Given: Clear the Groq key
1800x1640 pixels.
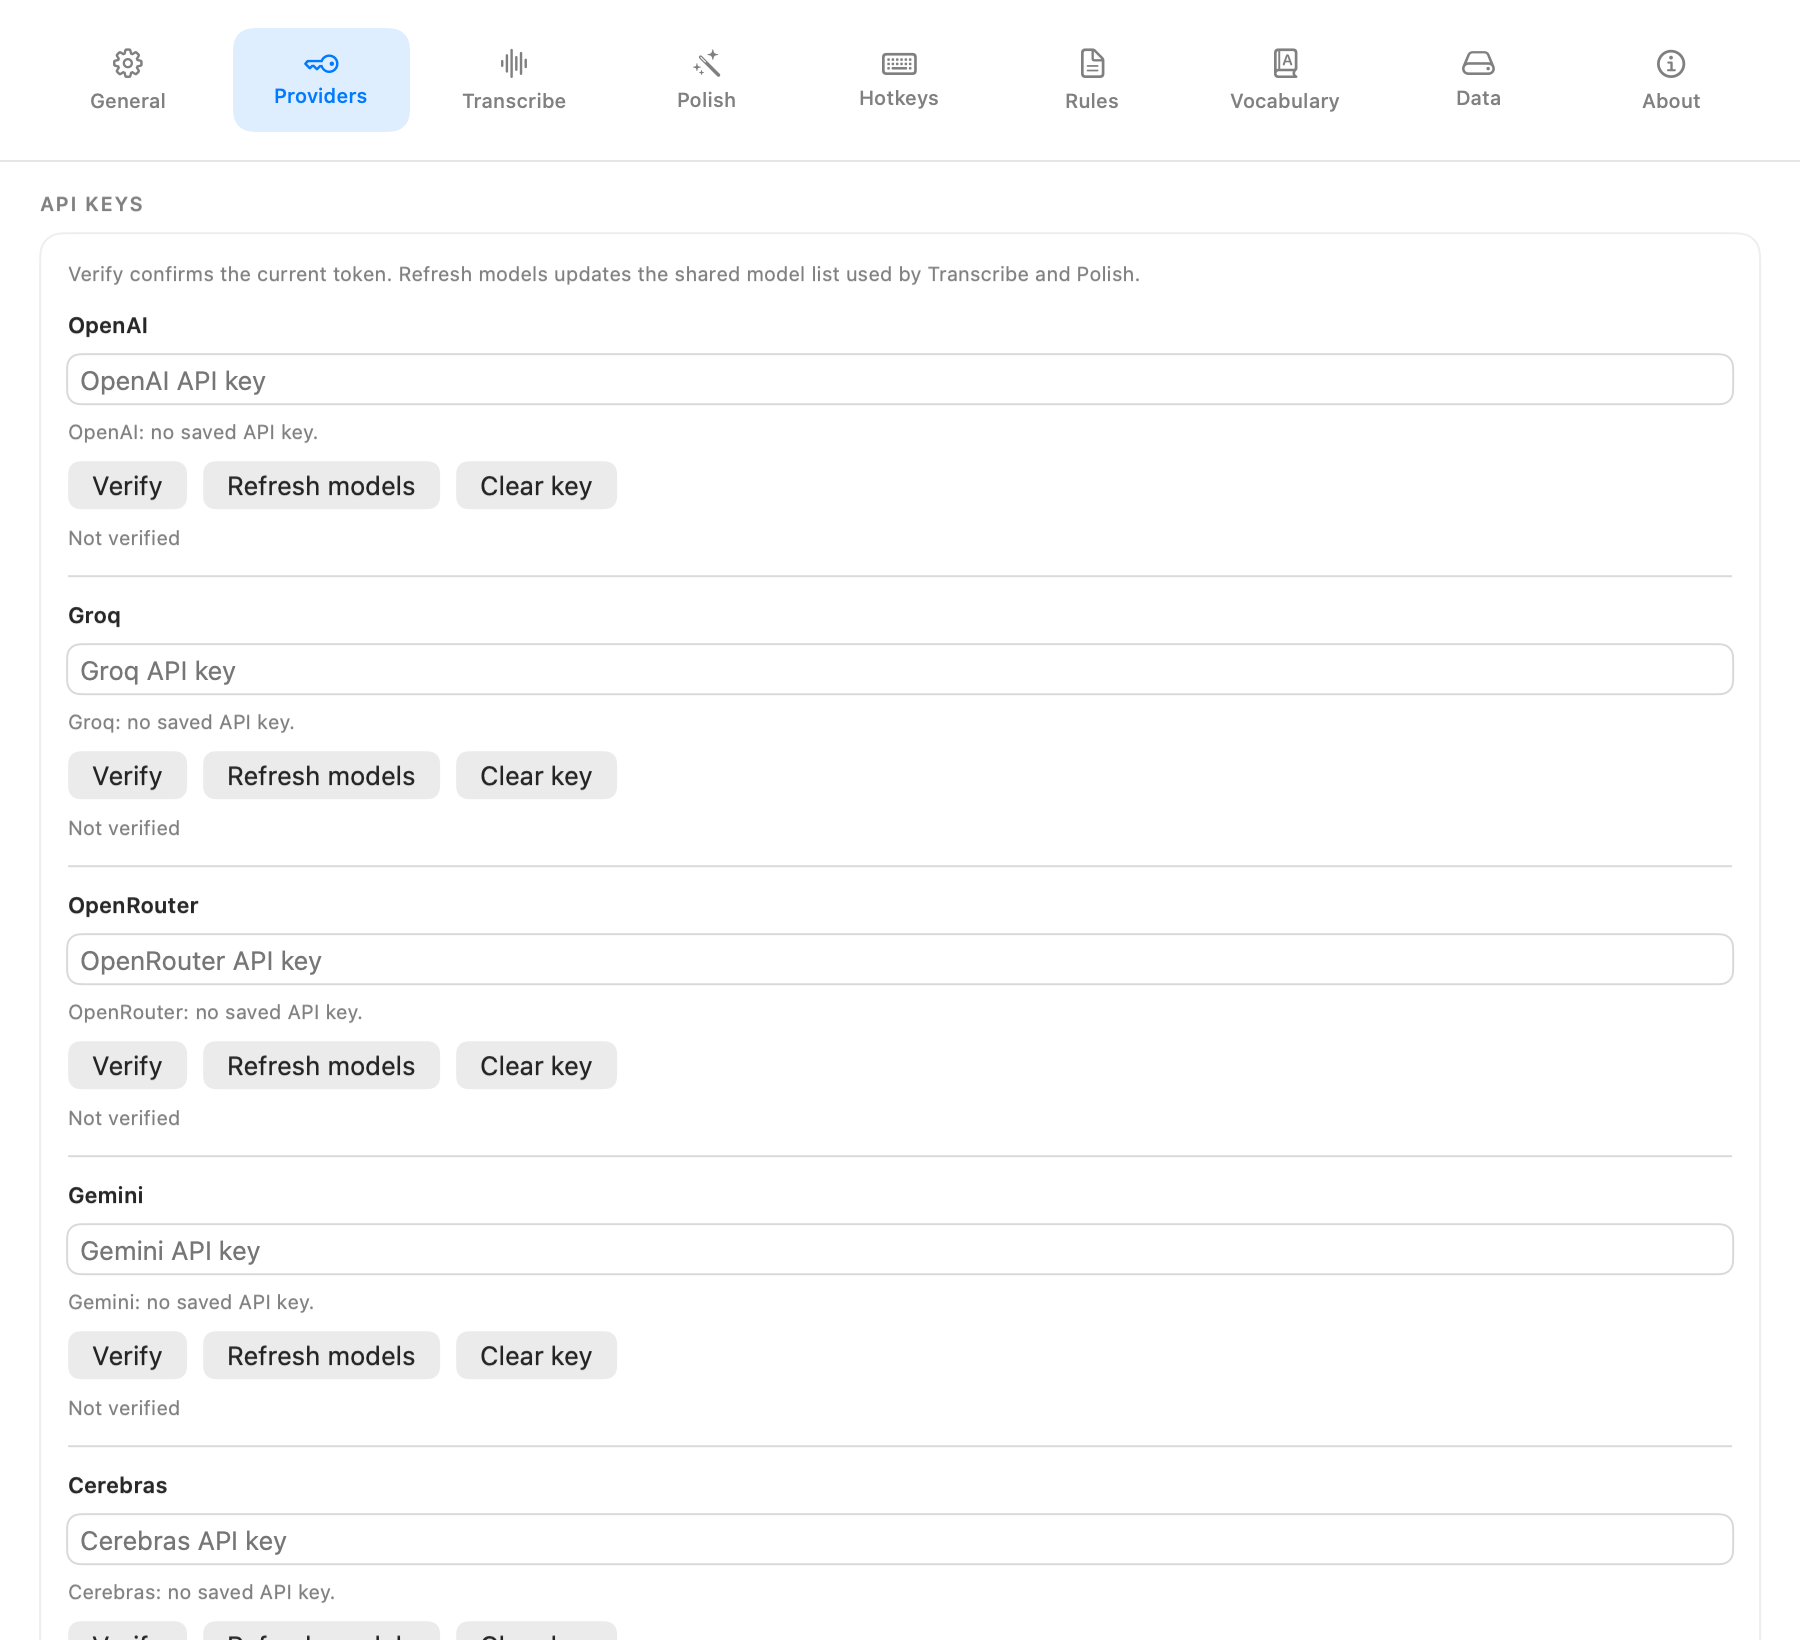Looking at the screenshot, I should (x=536, y=776).
